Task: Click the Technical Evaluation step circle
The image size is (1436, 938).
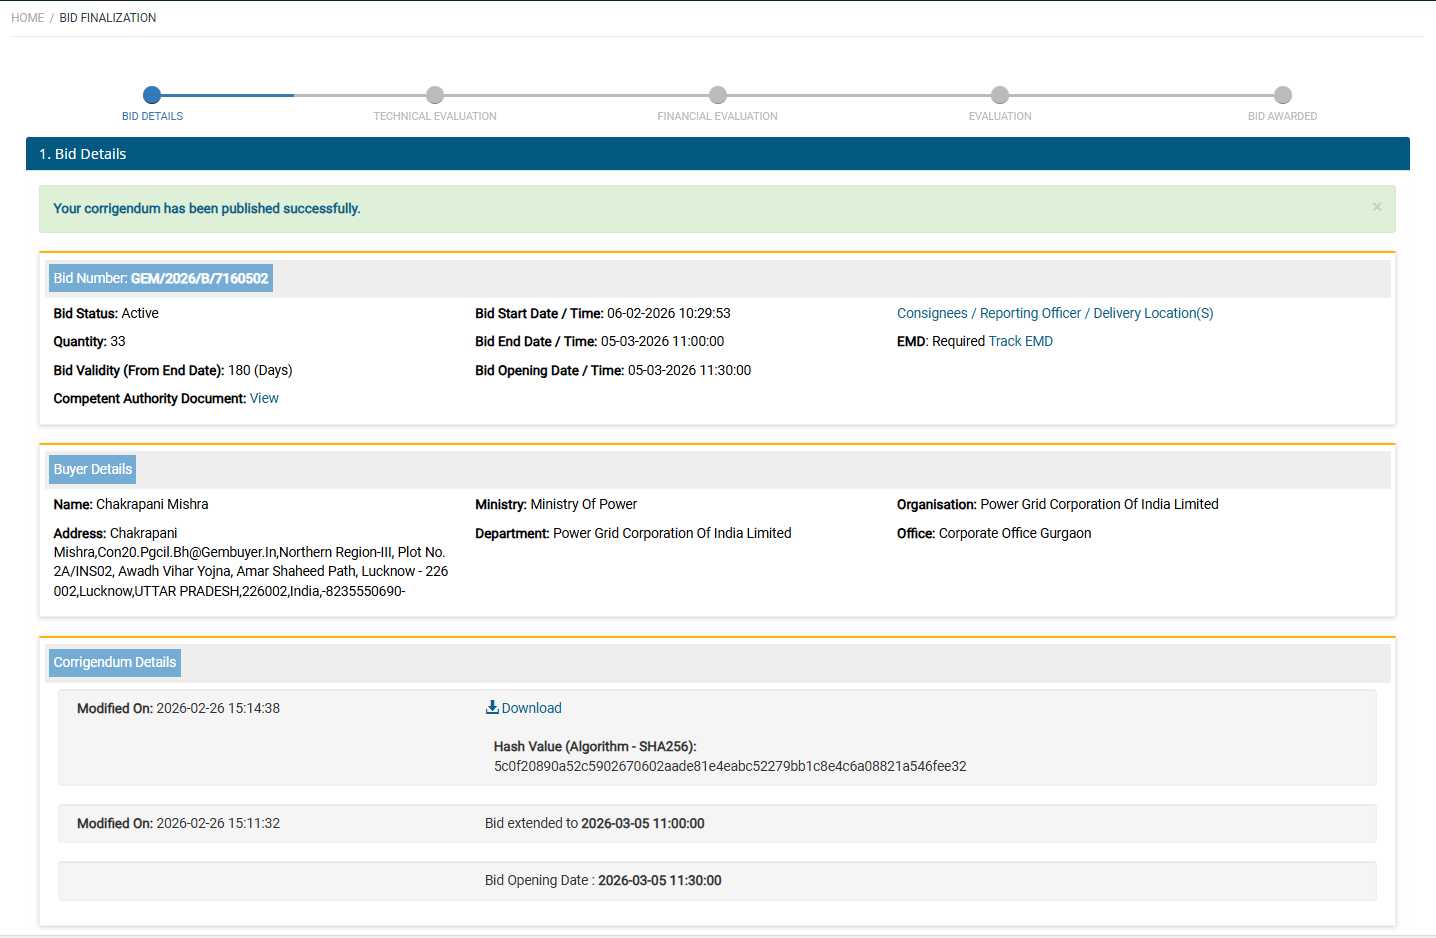Action: click(435, 95)
